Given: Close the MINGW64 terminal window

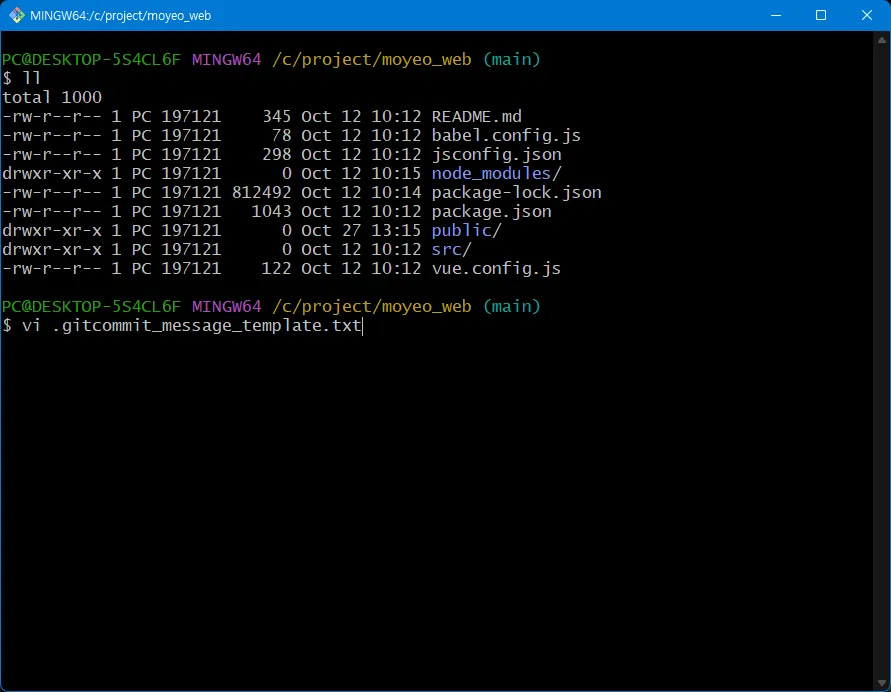Looking at the screenshot, I should (867, 15).
